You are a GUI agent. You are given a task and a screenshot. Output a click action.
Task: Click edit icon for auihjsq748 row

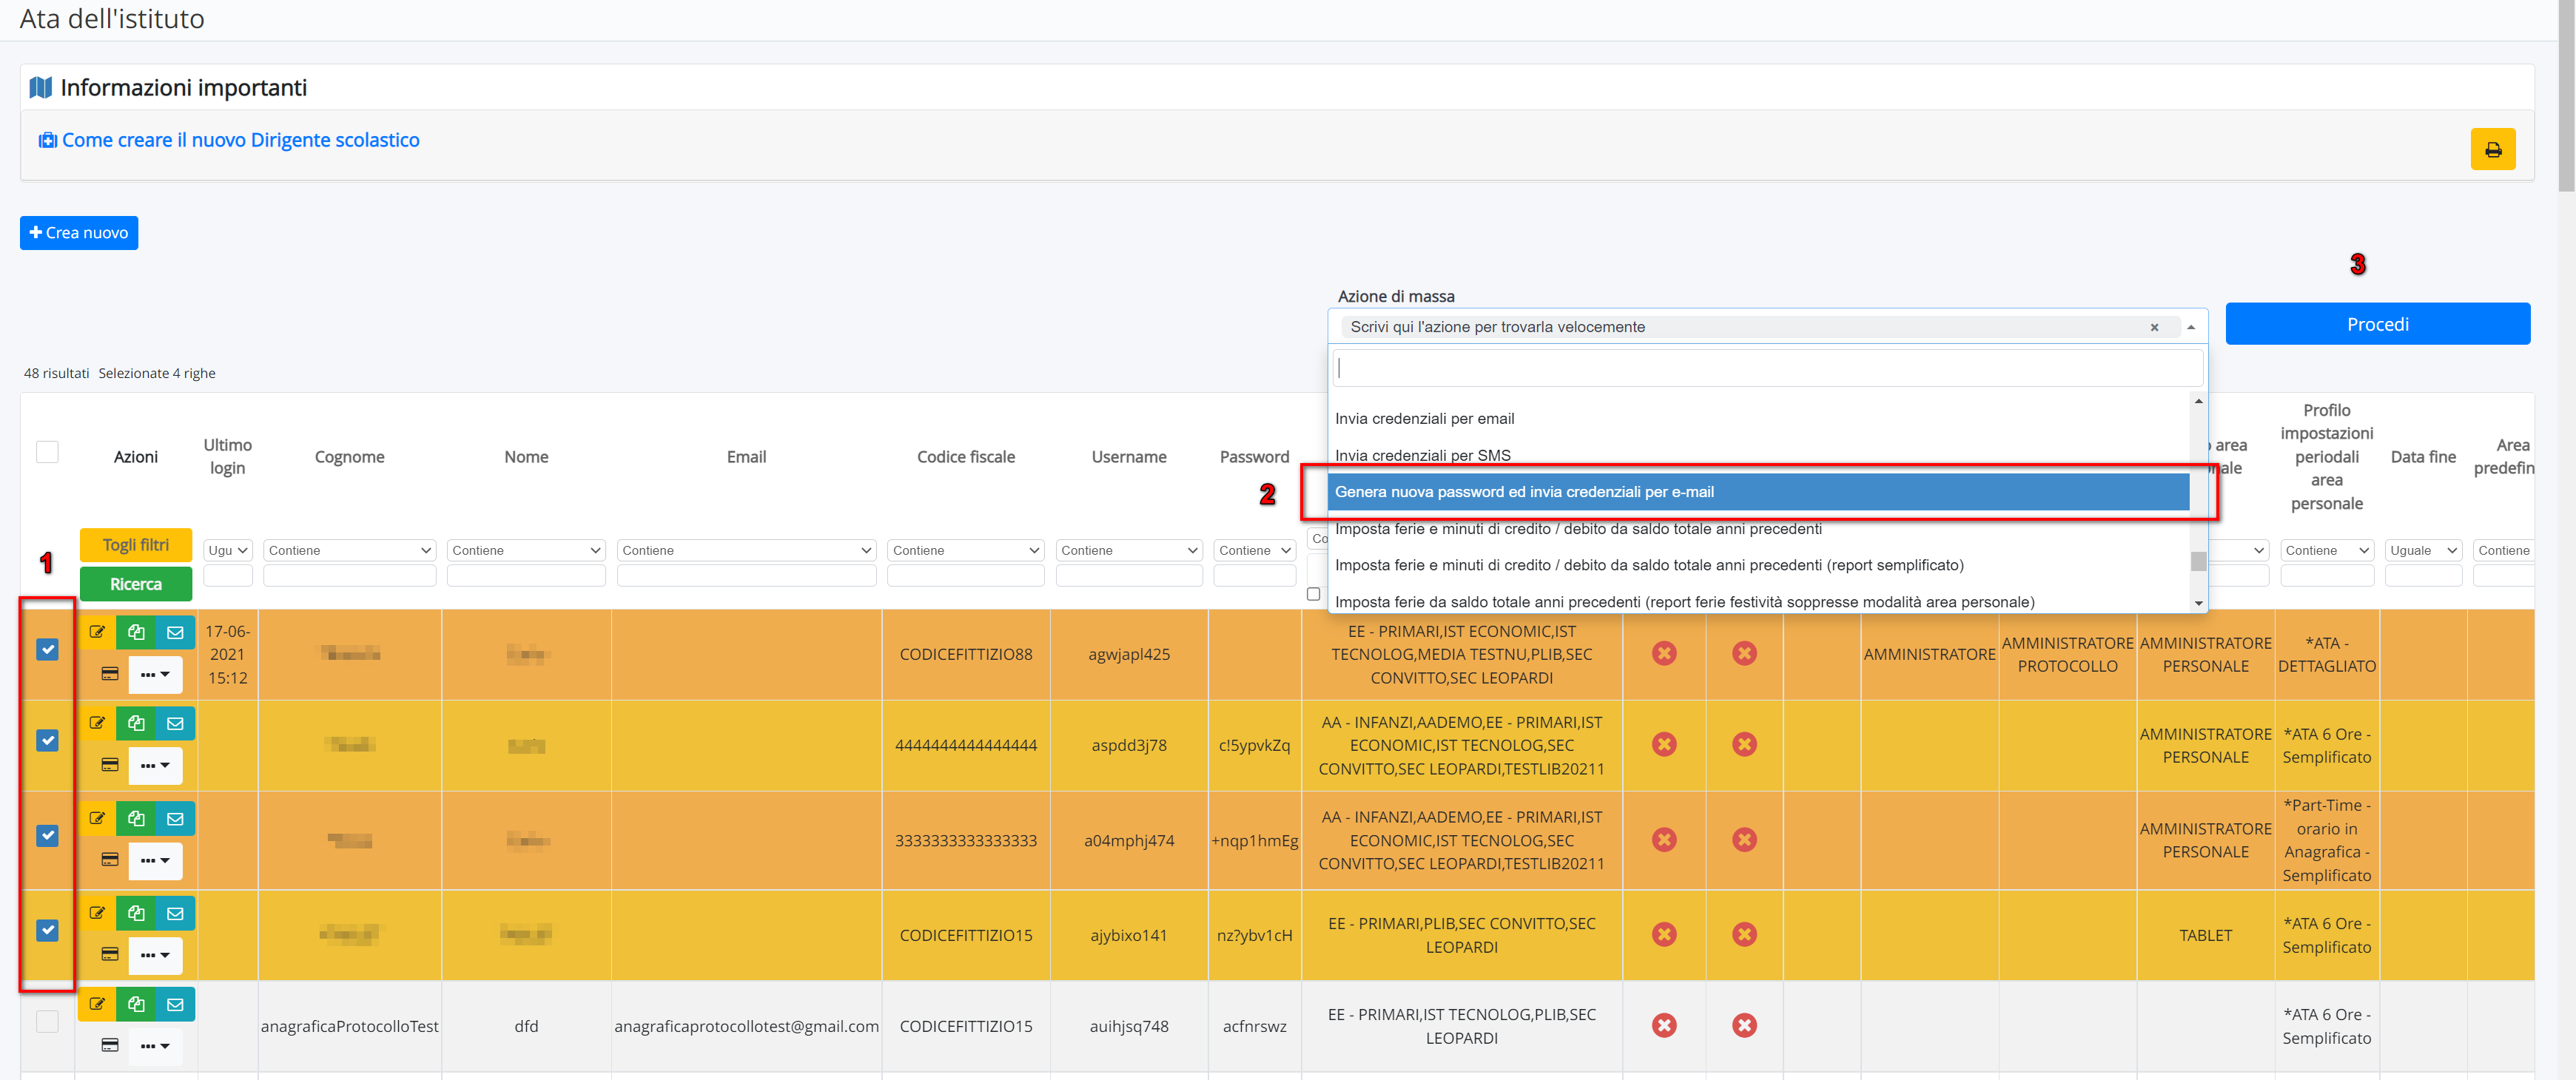click(x=97, y=1004)
